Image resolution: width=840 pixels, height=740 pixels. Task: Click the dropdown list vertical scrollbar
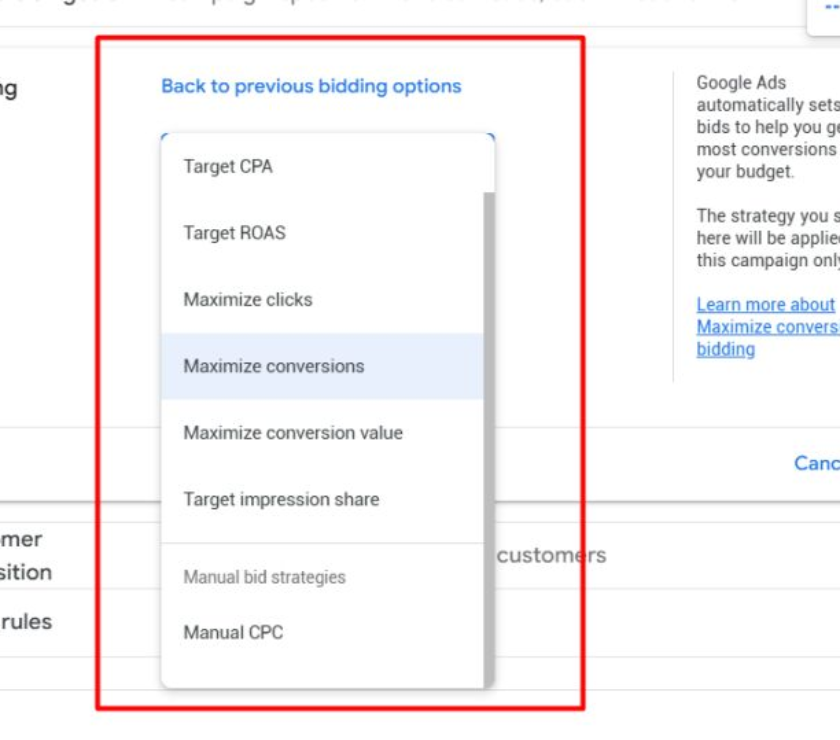tap(489, 439)
